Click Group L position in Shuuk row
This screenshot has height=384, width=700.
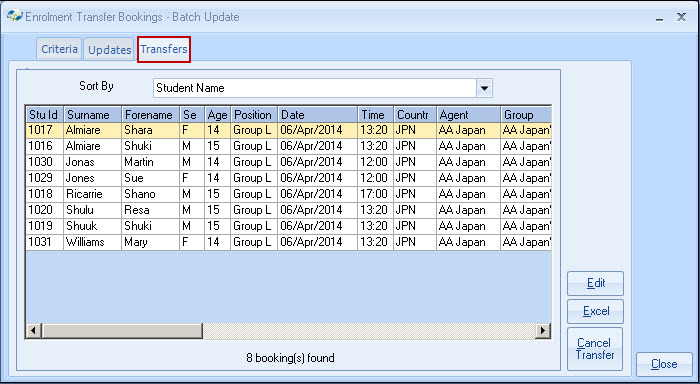(x=254, y=226)
